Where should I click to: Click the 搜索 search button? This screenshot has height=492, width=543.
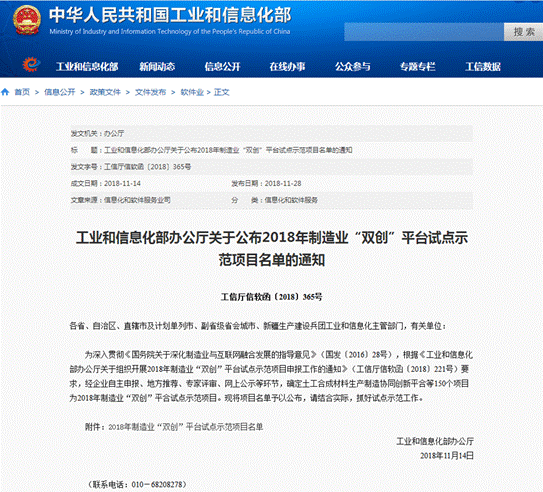[523, 32]
